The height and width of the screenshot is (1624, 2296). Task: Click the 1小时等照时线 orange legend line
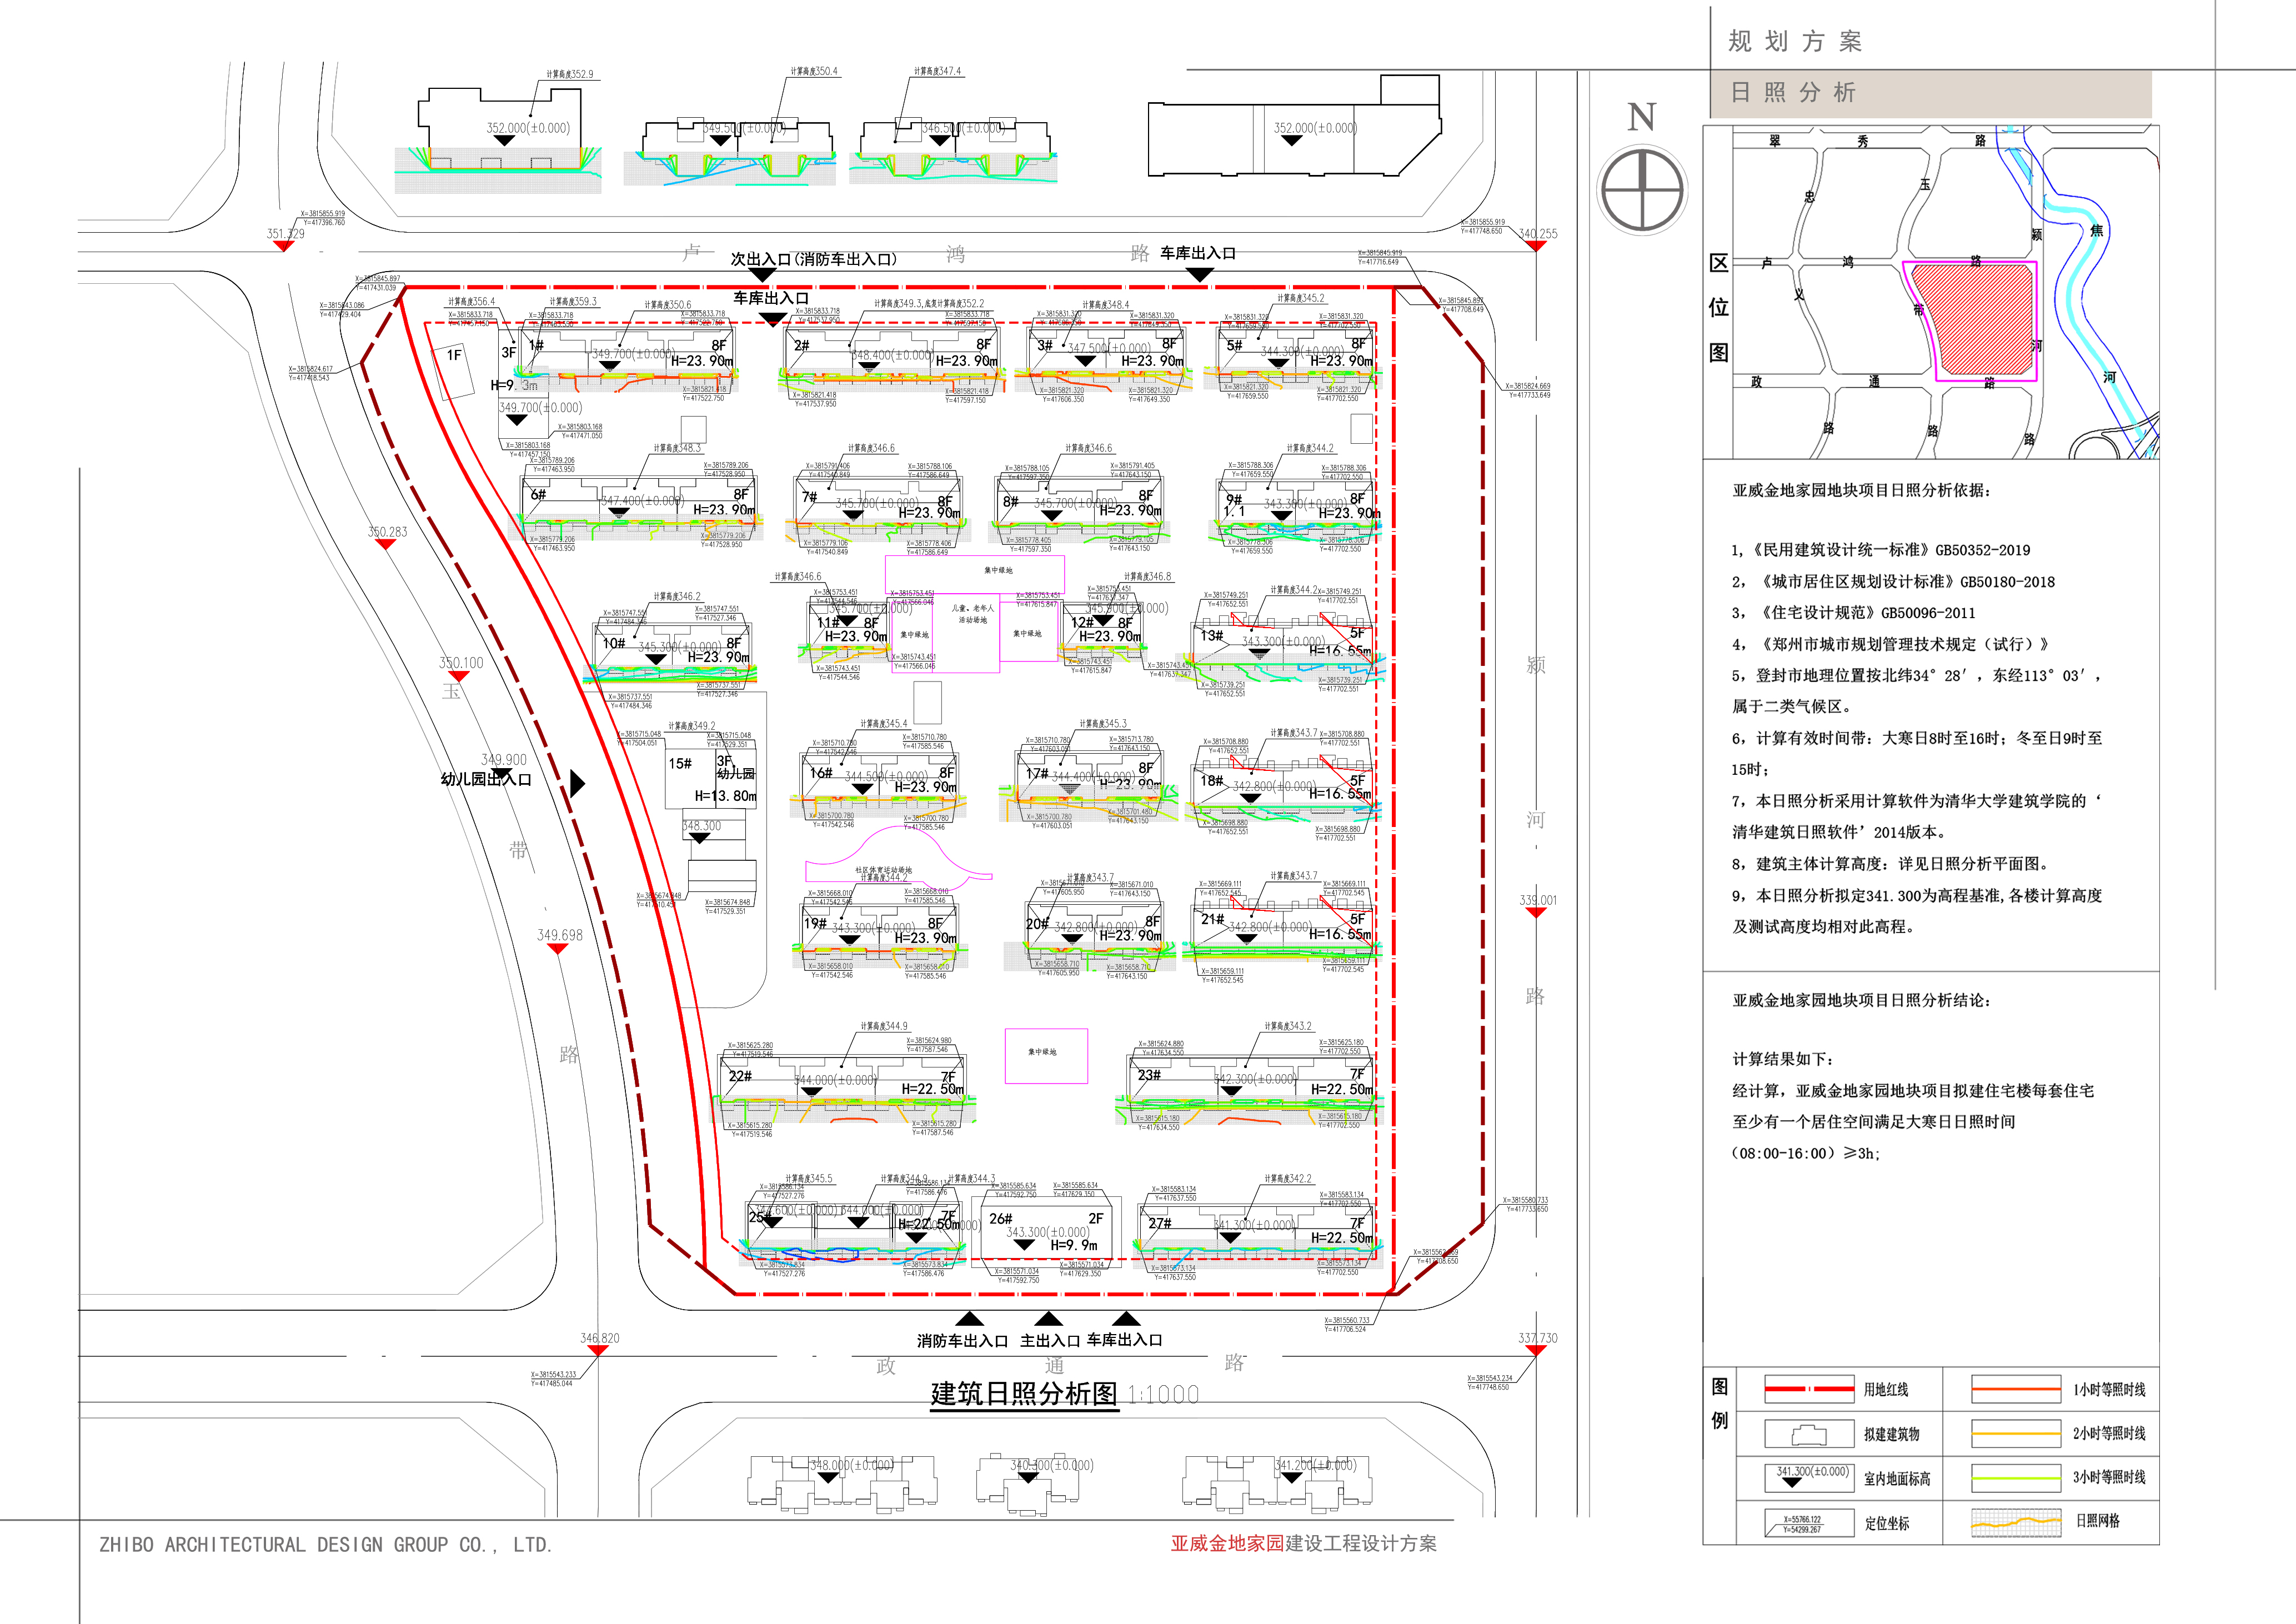click(x=2016, y=1389)
